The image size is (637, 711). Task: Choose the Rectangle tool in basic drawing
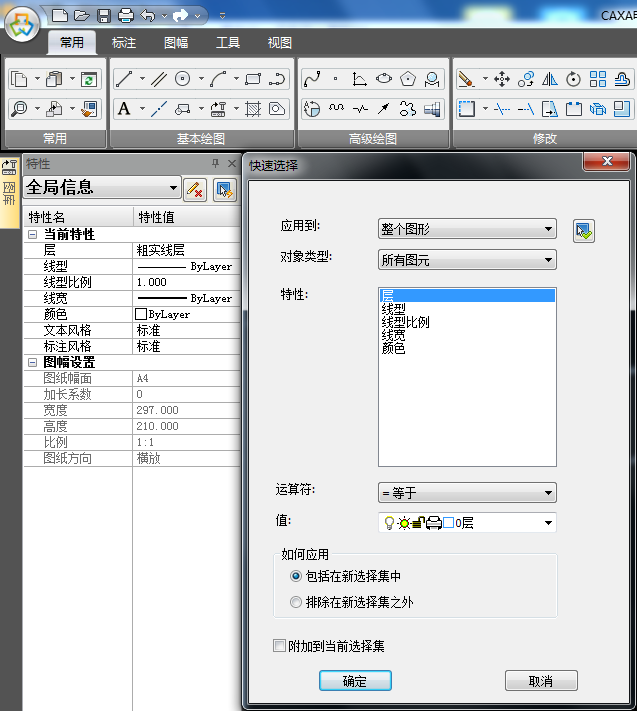tap(253, 79)
